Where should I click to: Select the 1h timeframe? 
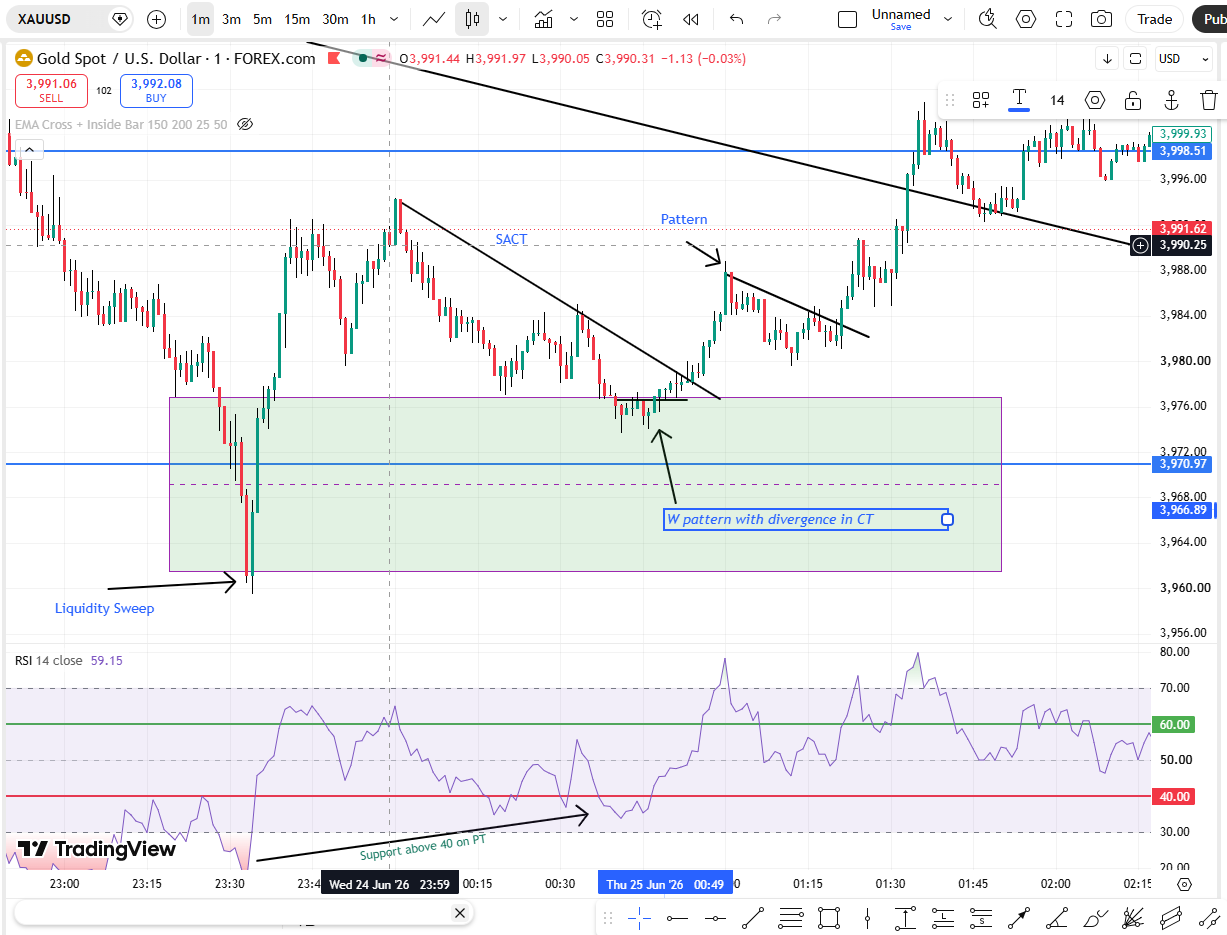pyautogui.click(x=369, y=19)
